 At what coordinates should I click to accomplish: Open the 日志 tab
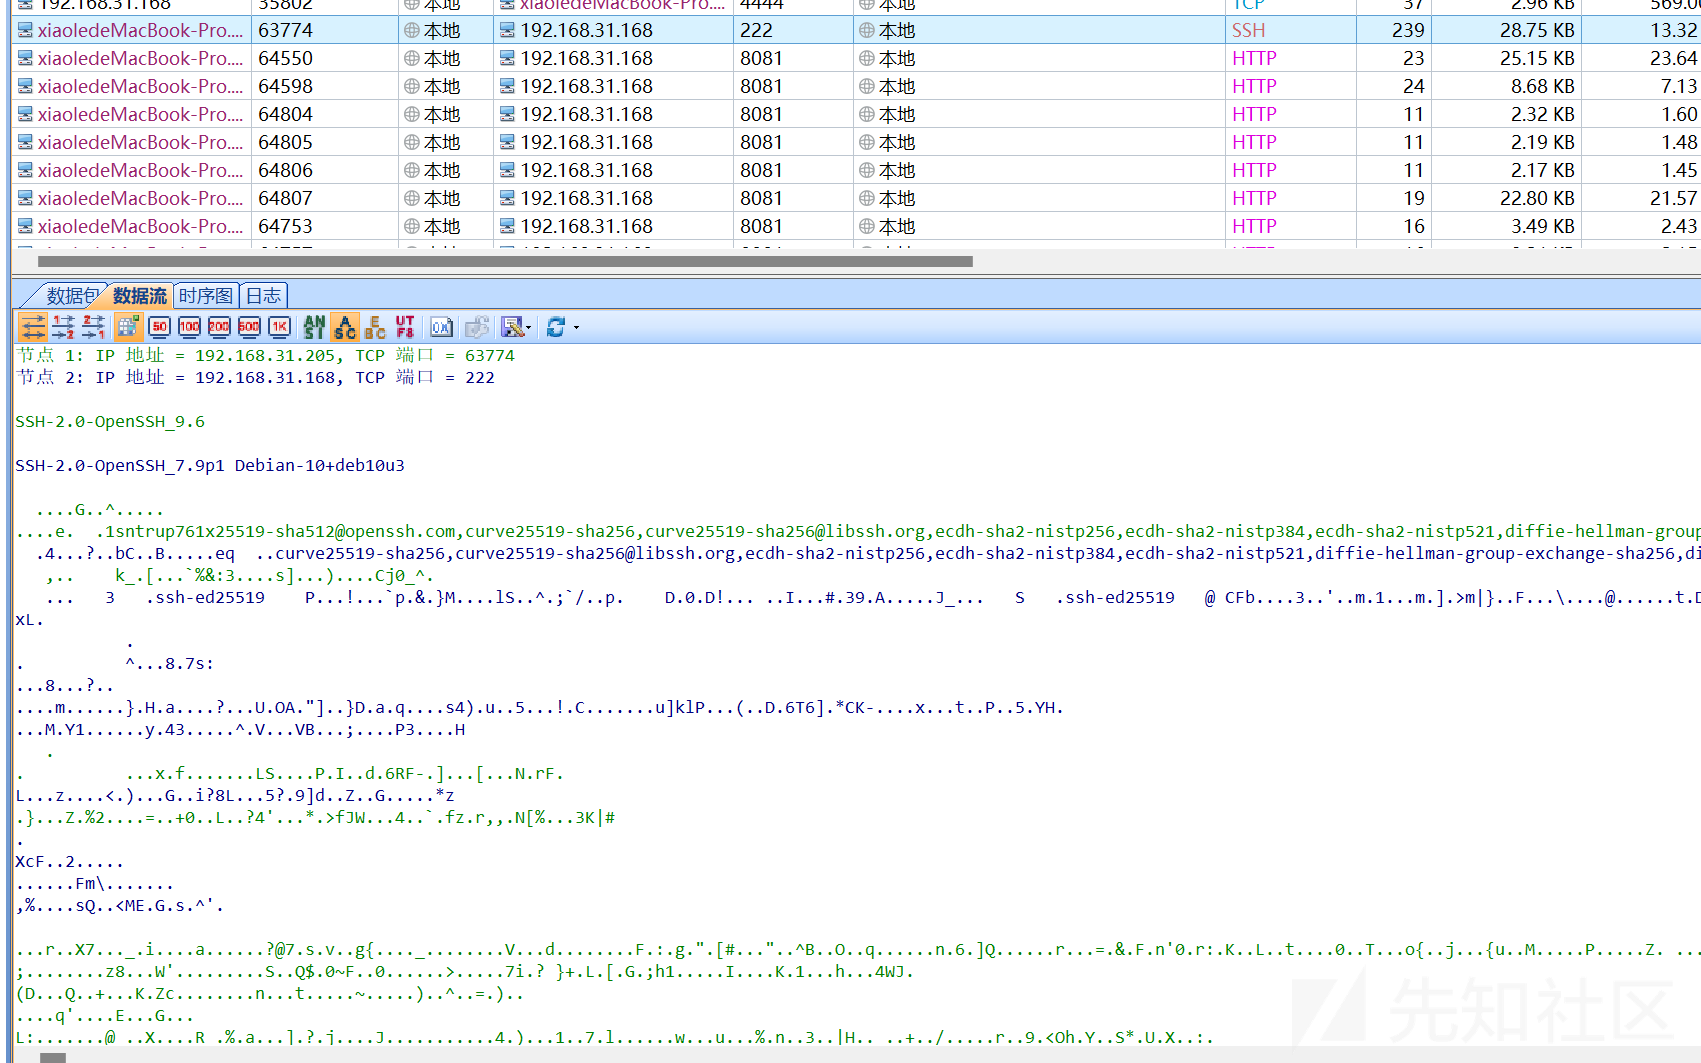click(x=263, y=296)
